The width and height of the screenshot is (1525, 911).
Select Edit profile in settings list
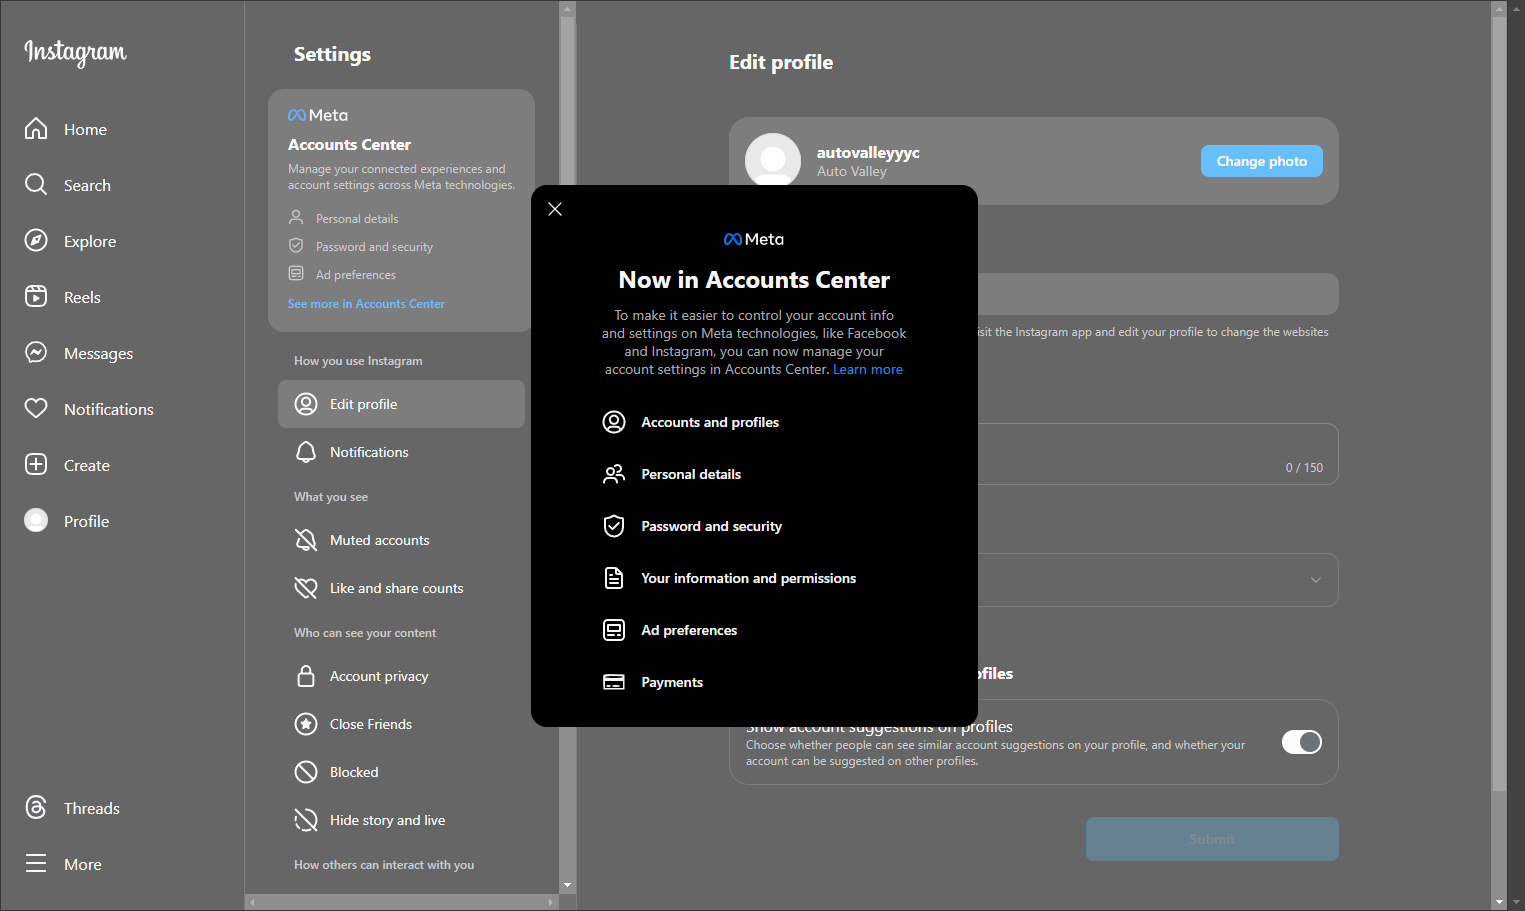401,404
